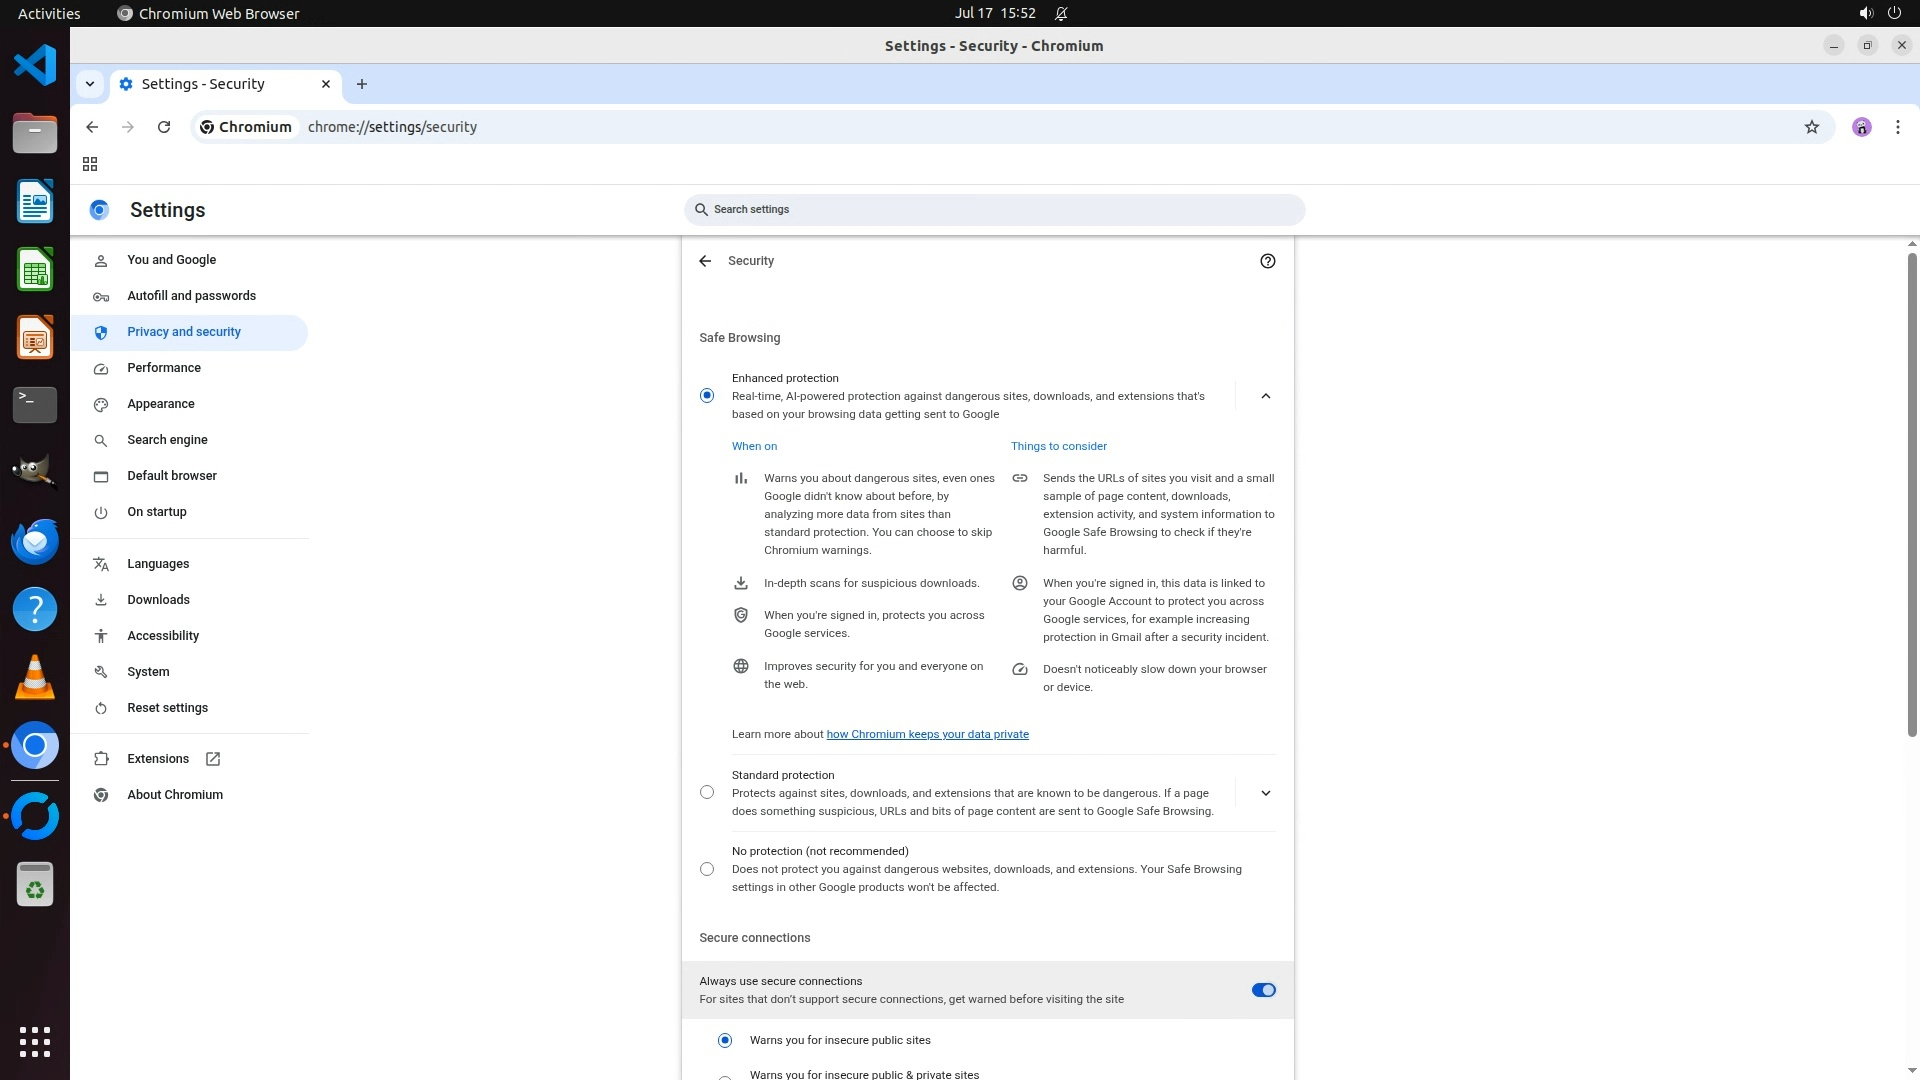Open how Chromium keeps data private link

[927, 734]
